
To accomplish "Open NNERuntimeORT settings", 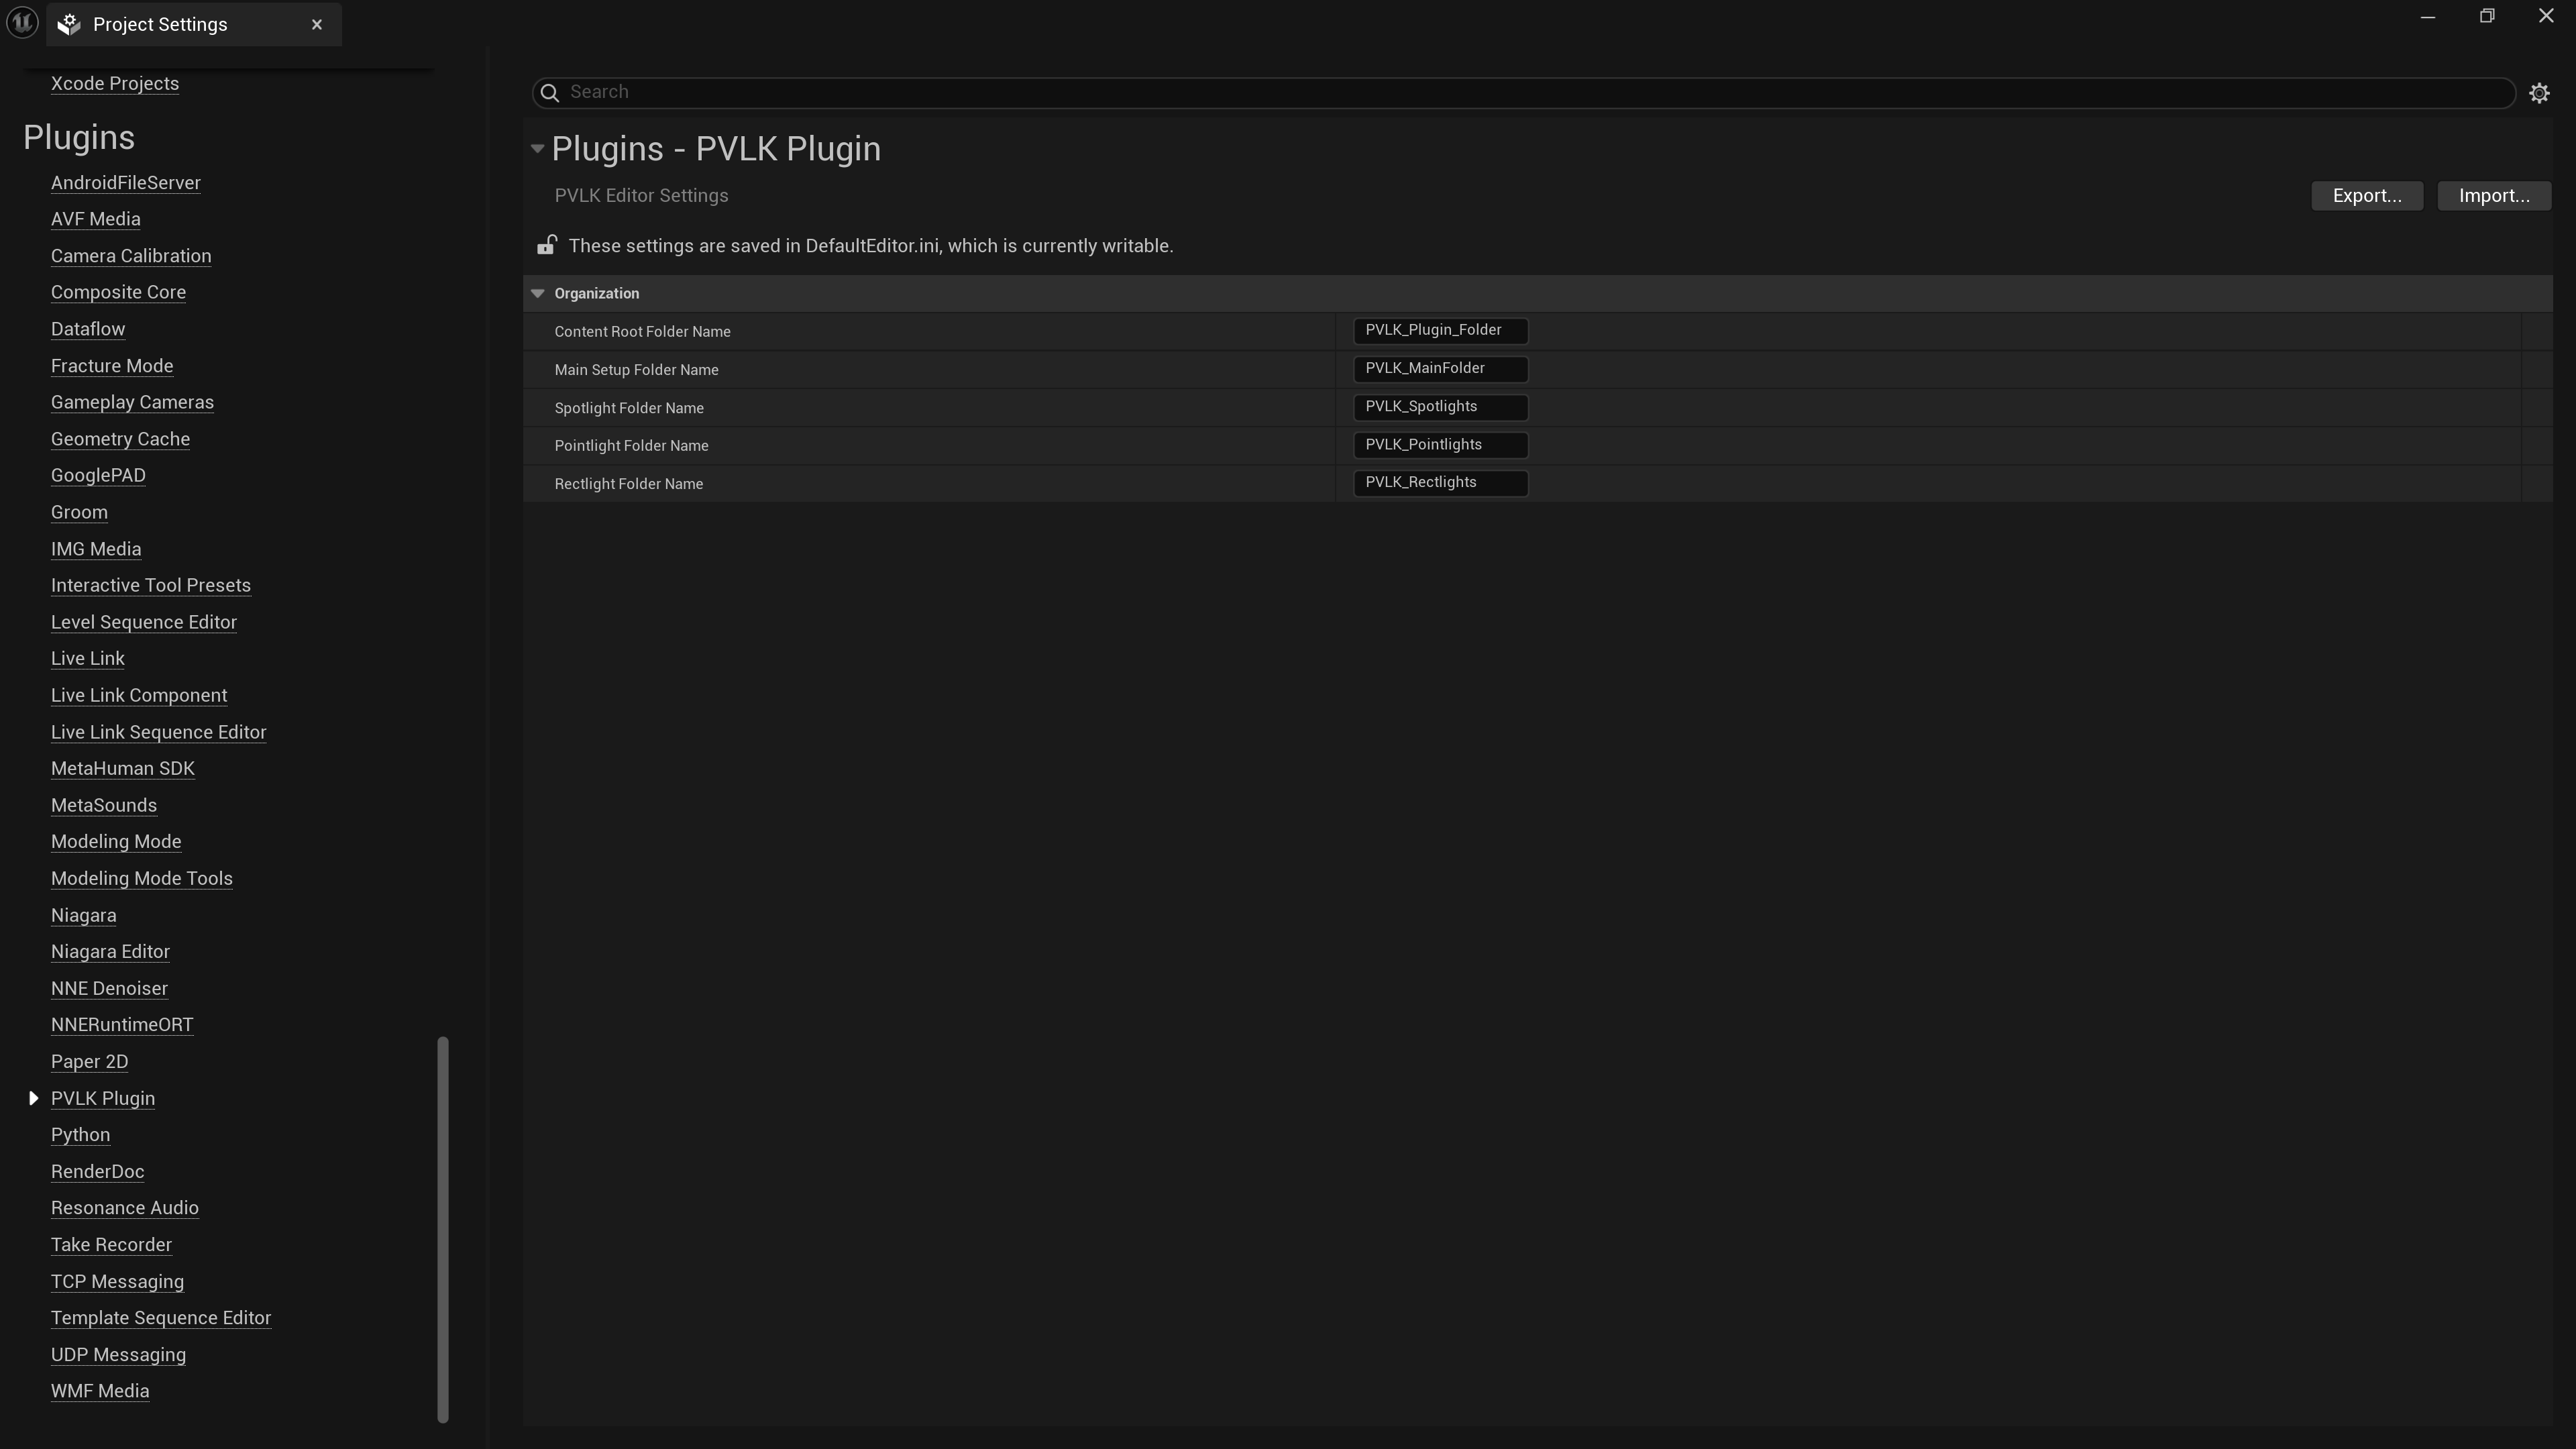I will 122,1024.
